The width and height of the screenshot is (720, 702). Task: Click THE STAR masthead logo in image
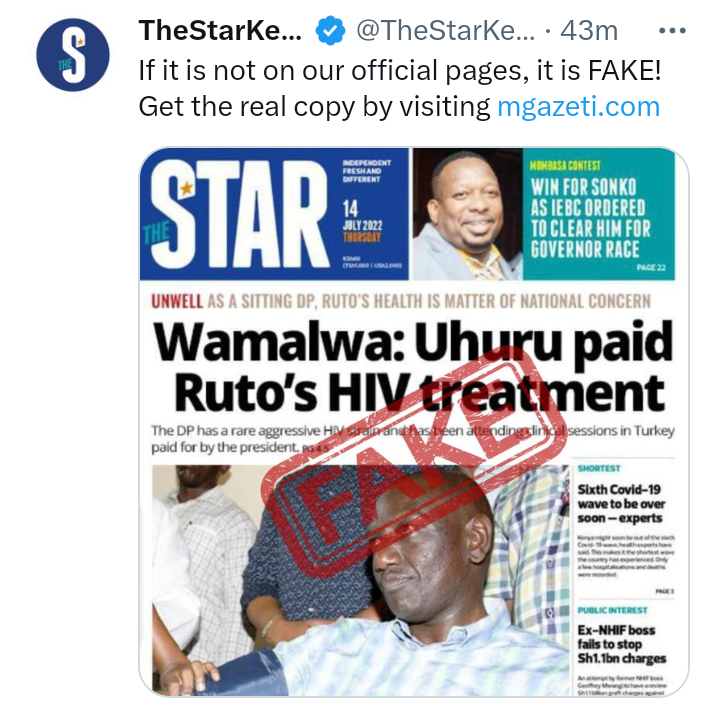(x=236, y=213)
